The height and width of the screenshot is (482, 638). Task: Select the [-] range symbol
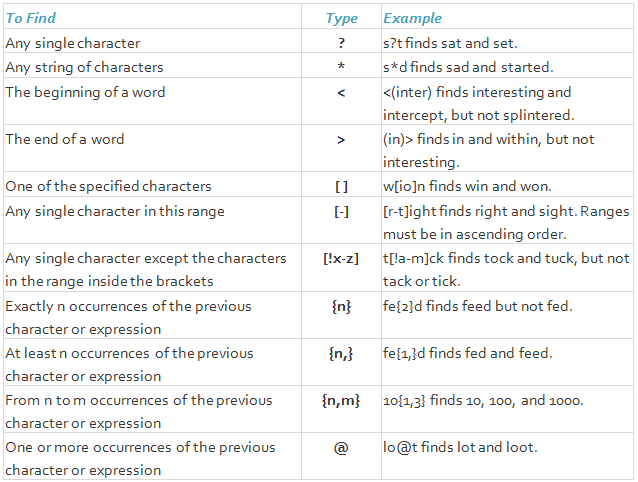pos(341,212)
